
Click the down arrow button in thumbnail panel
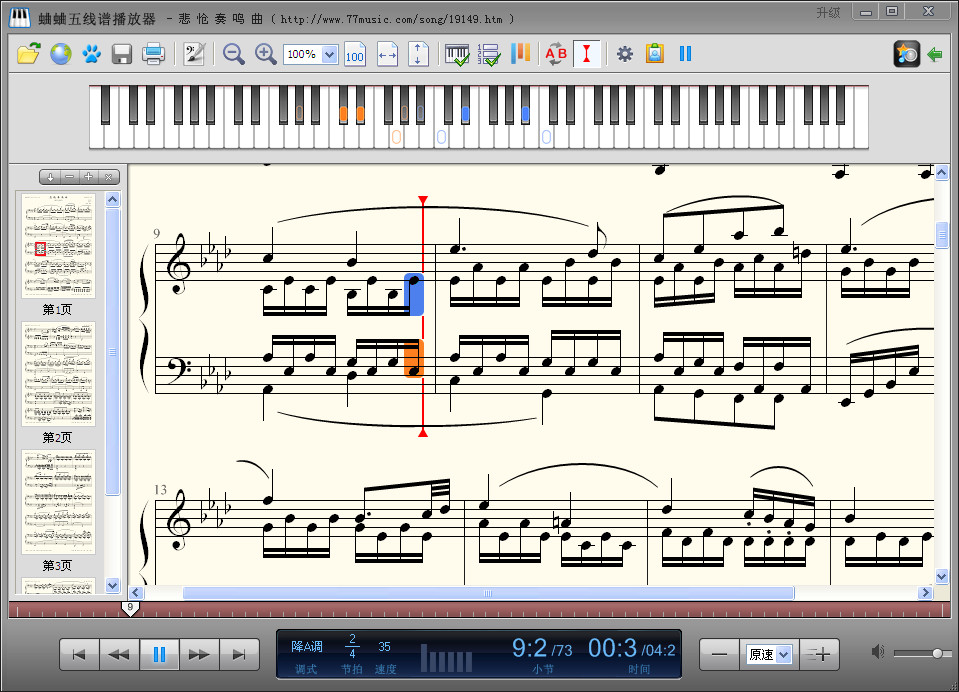pos(50,177)
